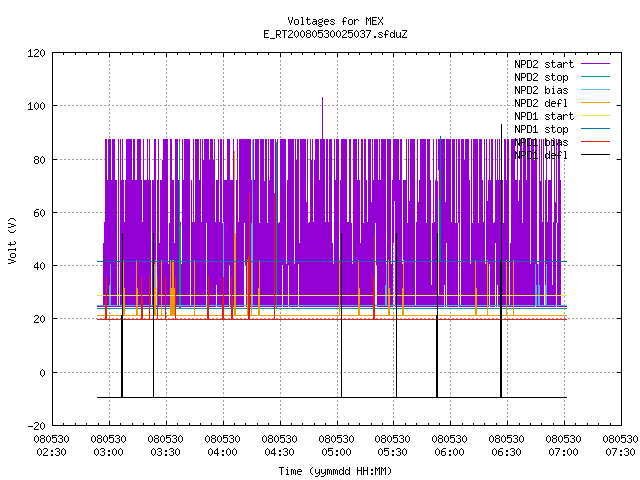
Task: Click the y-axis tick value 40
Action: 40,266
